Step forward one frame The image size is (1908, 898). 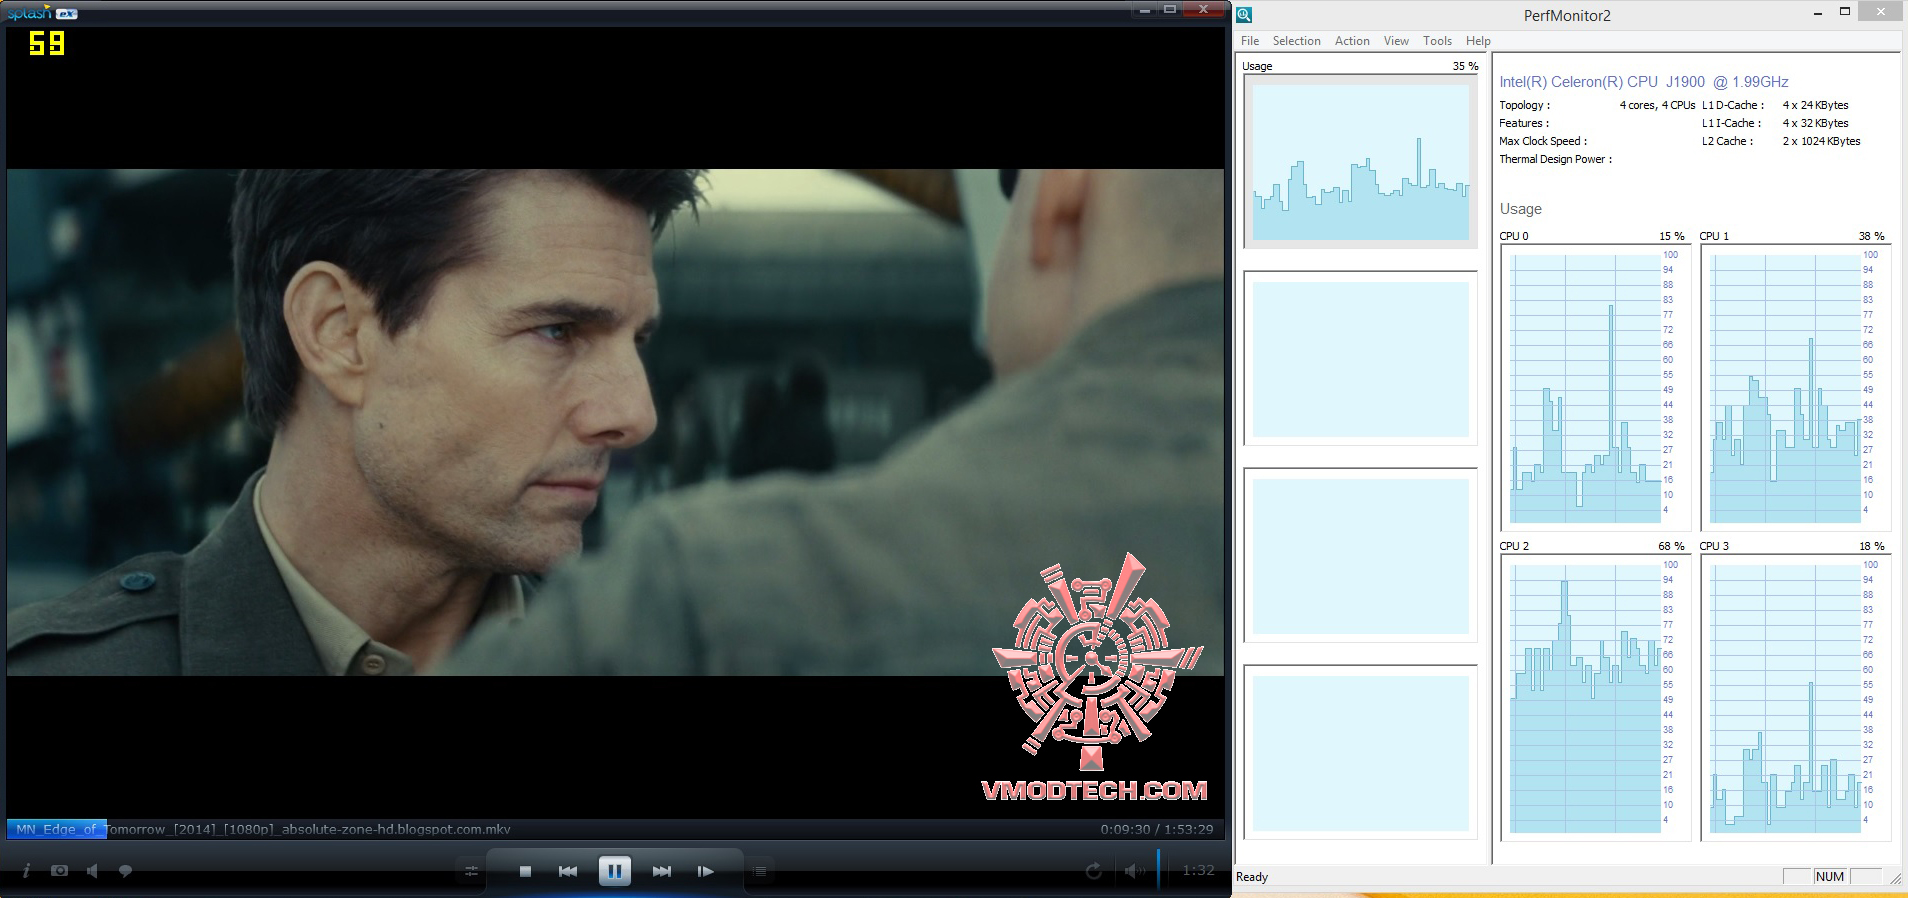point(705,871)
